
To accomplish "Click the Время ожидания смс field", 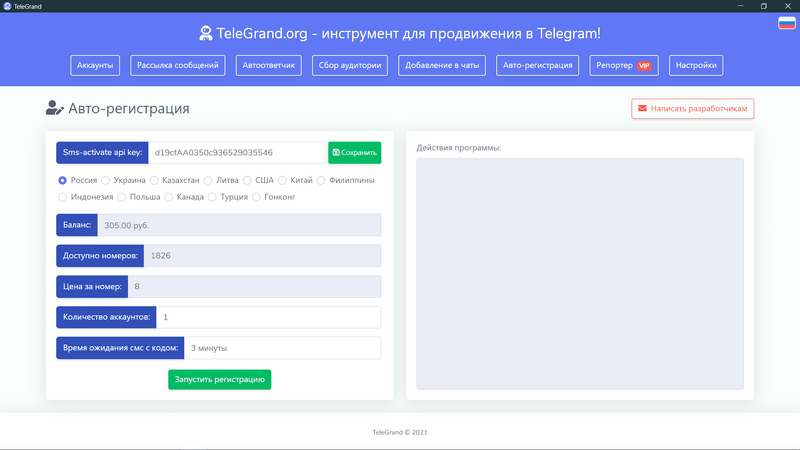I will [x=282, y=348].
